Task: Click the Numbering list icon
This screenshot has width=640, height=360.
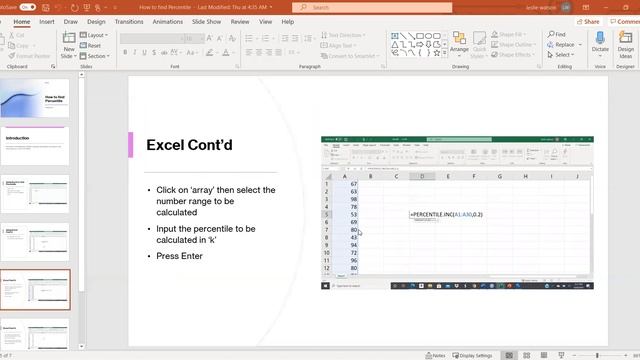Action: [266, 38]
